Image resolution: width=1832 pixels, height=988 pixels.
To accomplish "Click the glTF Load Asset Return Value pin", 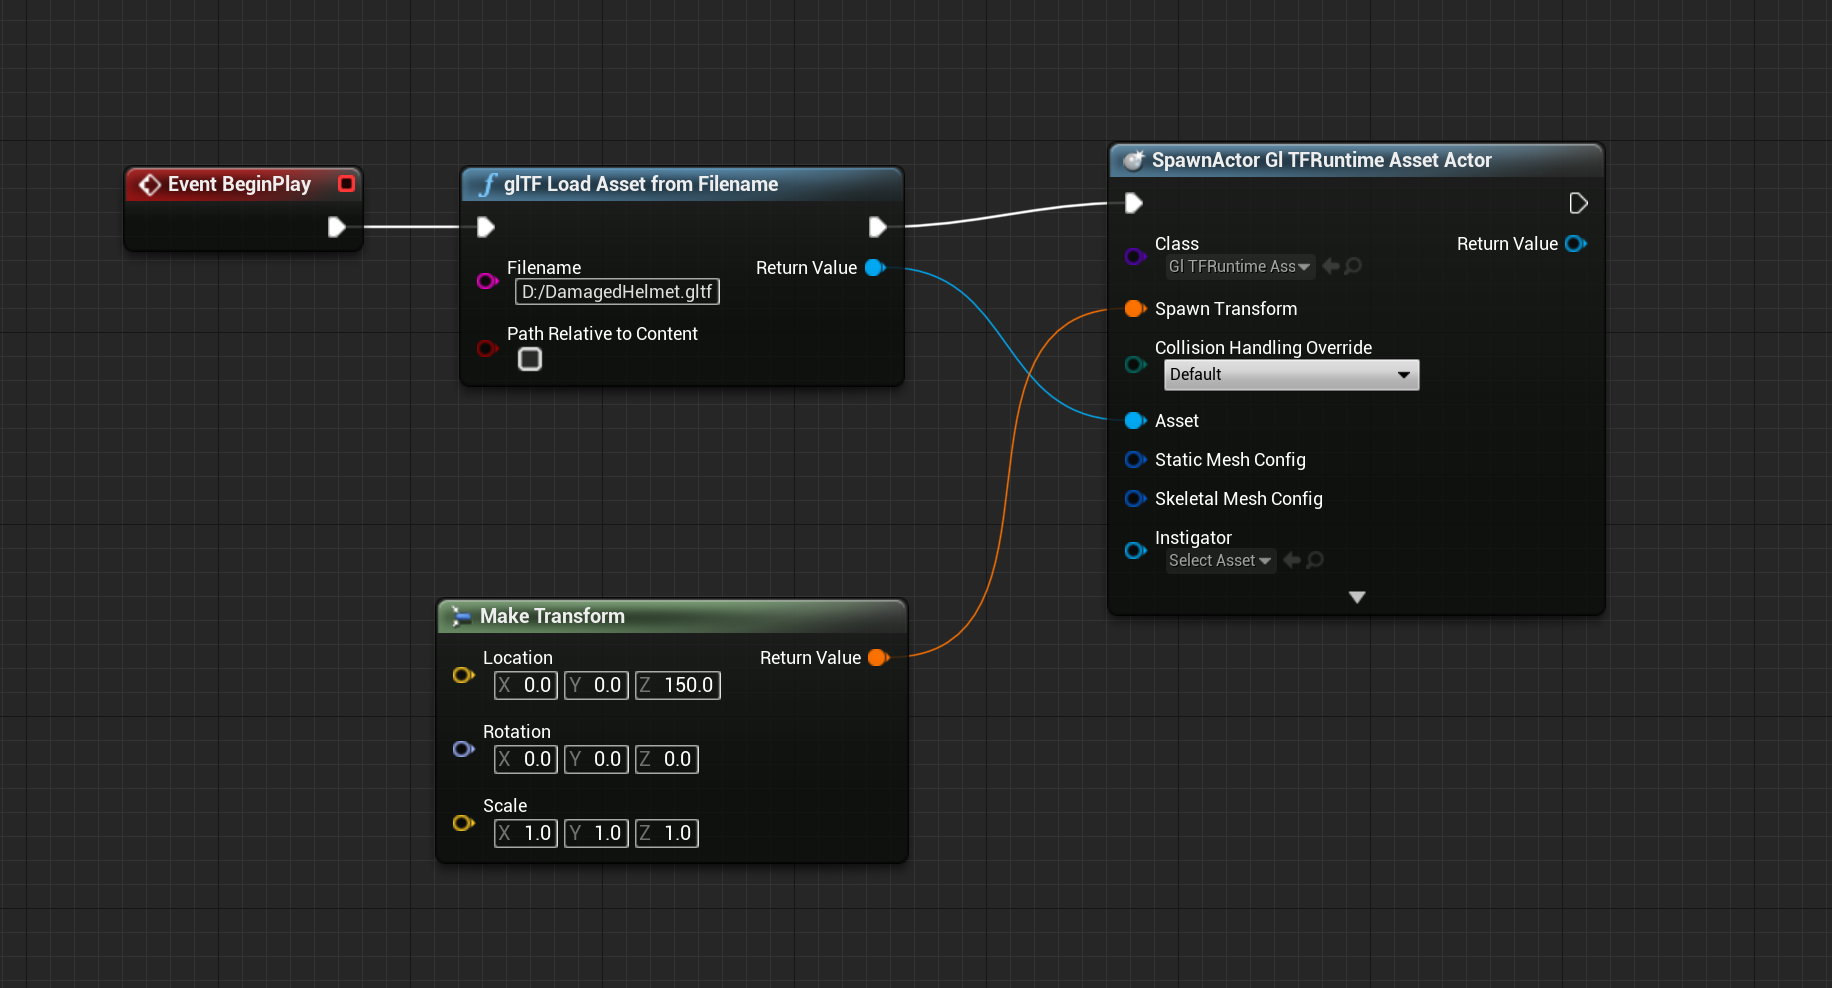I will tap(875, 268).
